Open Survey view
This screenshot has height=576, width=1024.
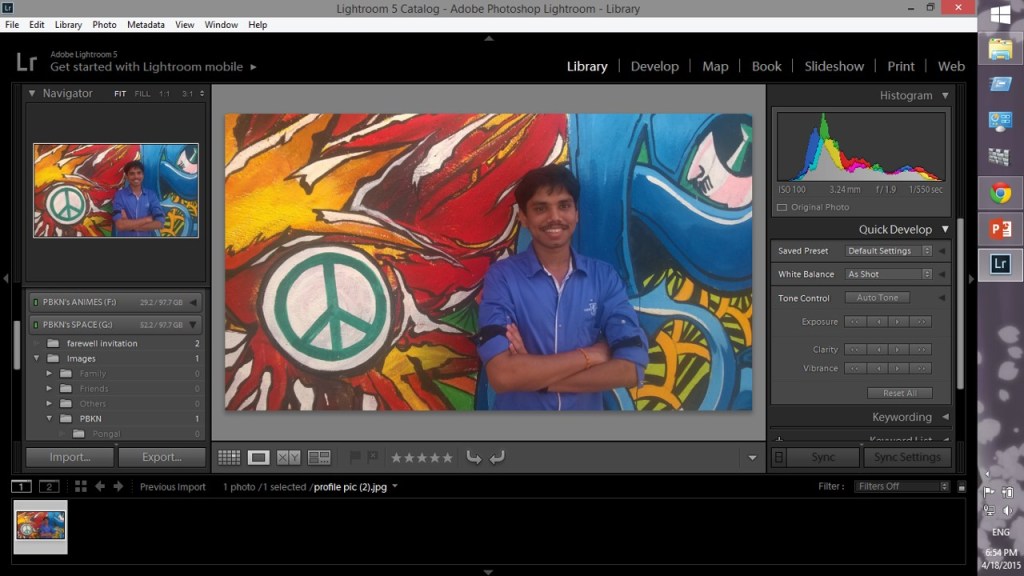tap(319, 457)
